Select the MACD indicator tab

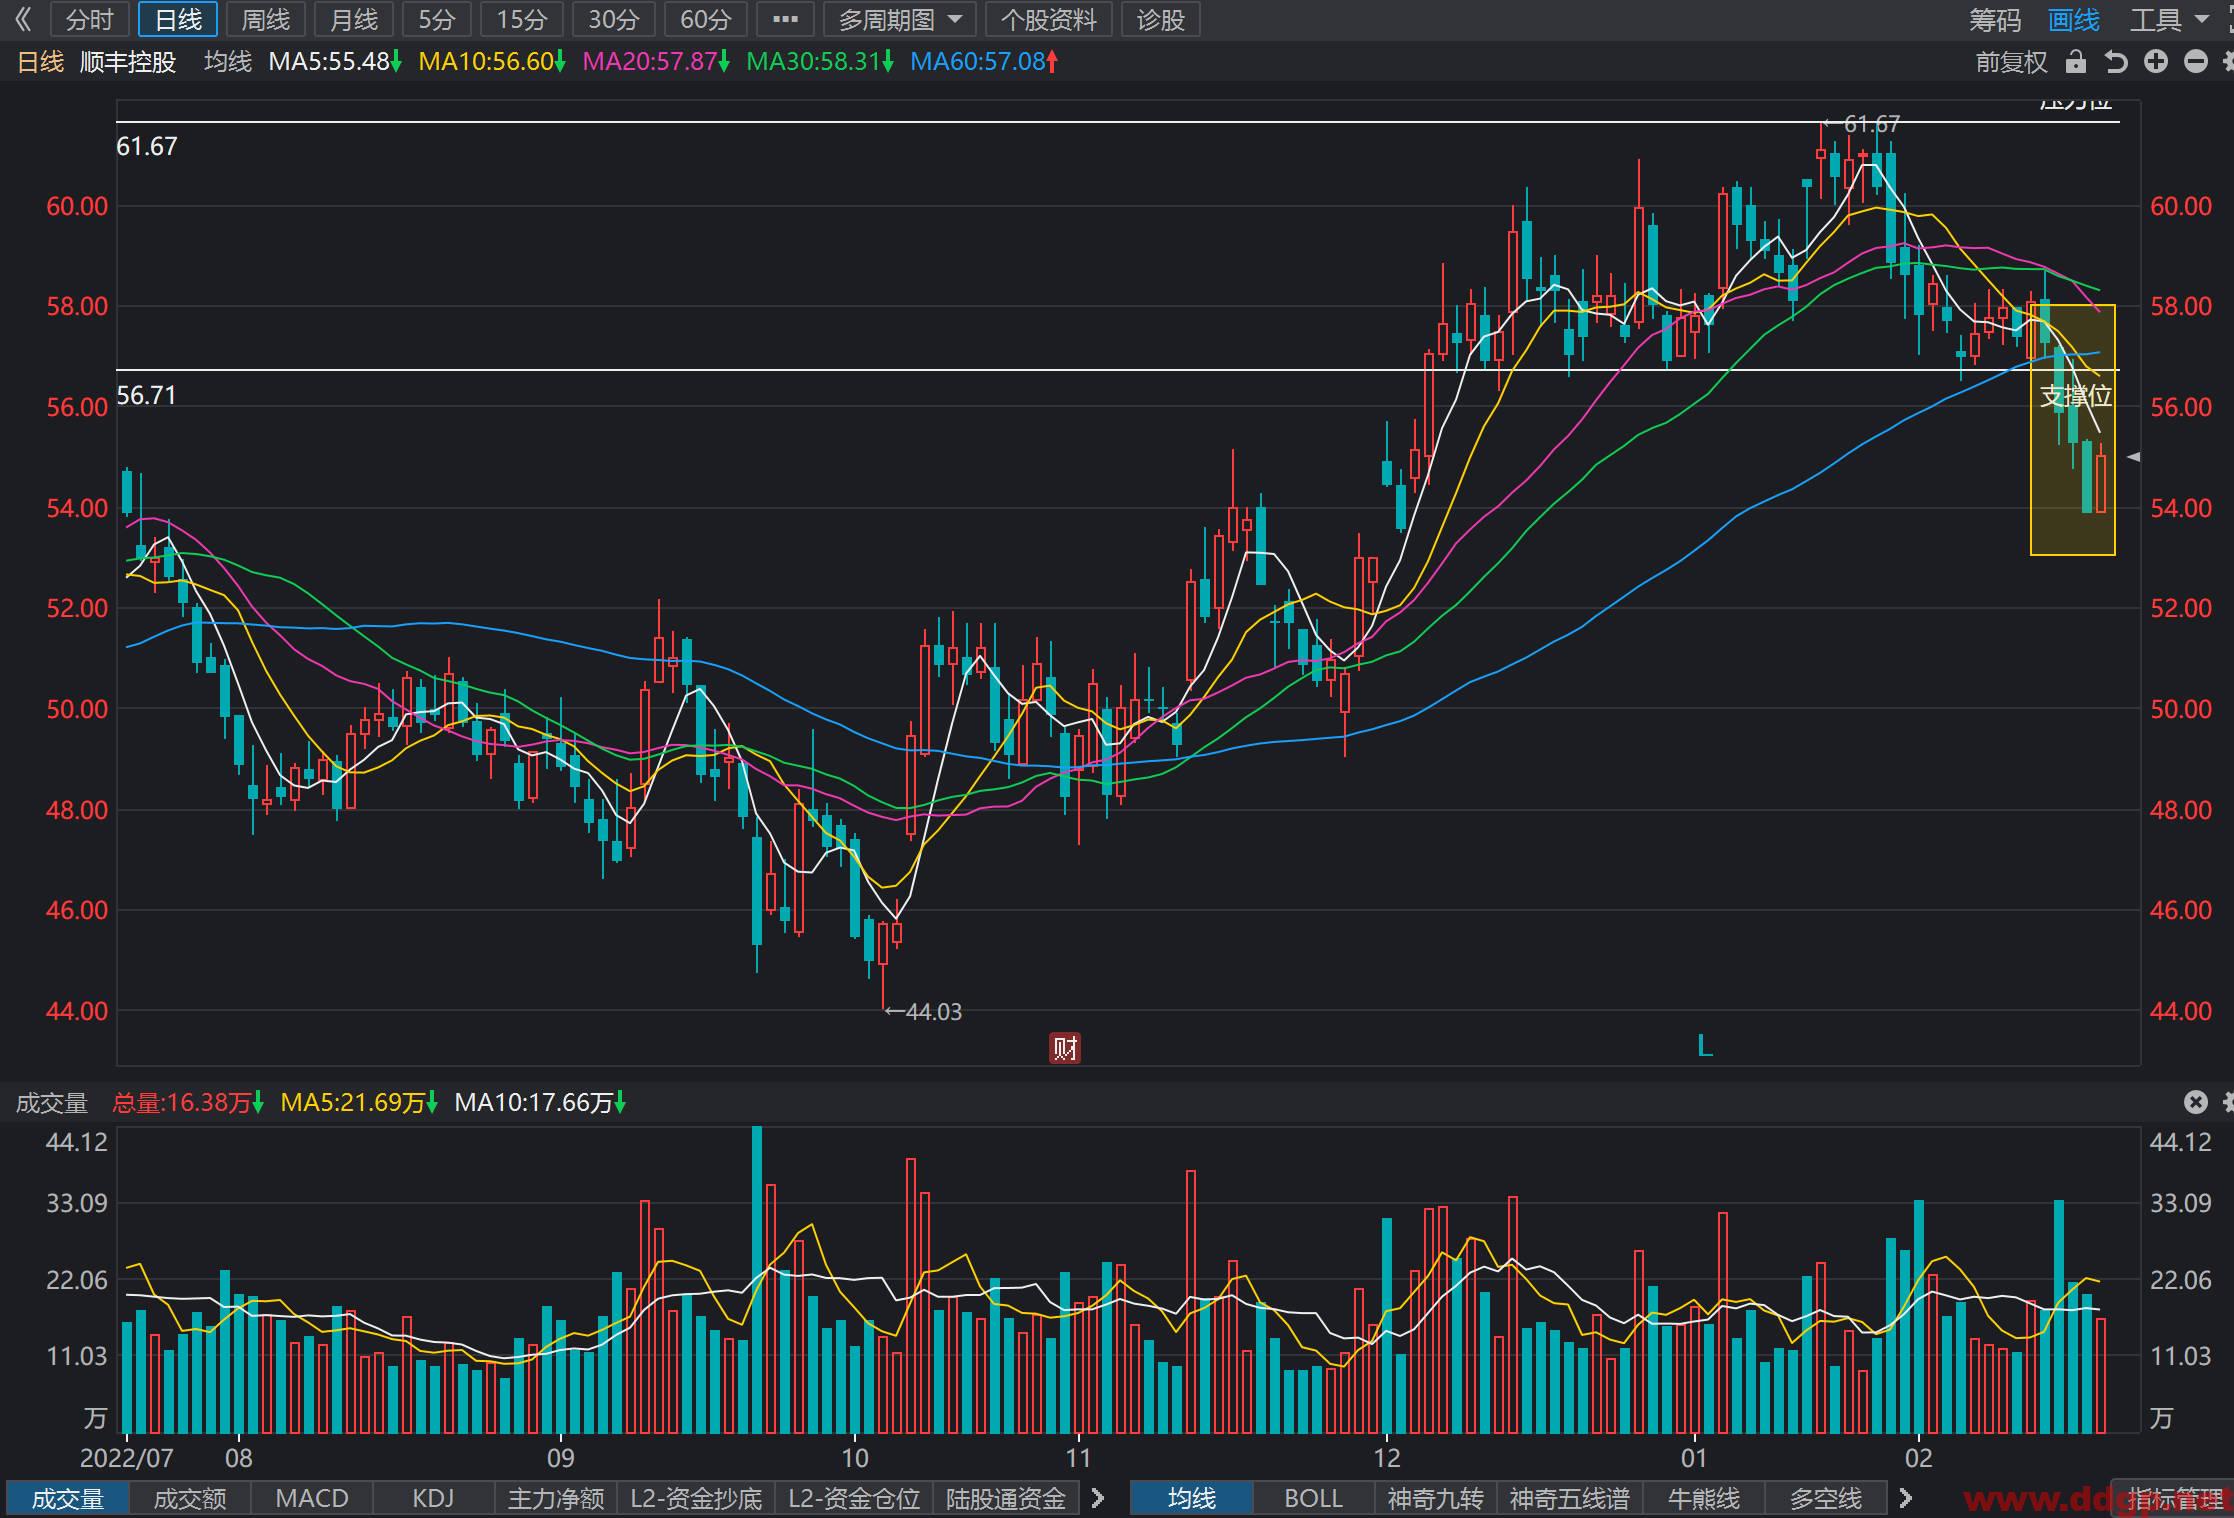[x=312, y=1498]
